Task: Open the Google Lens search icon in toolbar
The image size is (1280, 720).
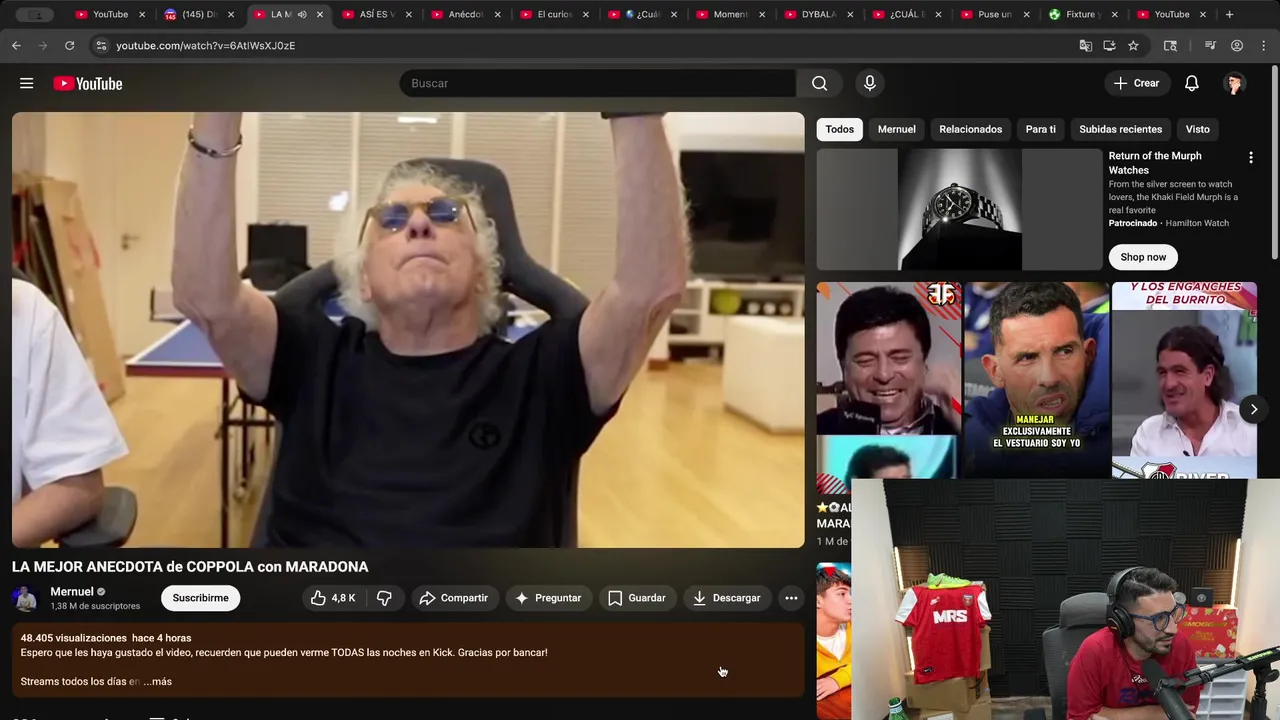Action: [1170, 45]
